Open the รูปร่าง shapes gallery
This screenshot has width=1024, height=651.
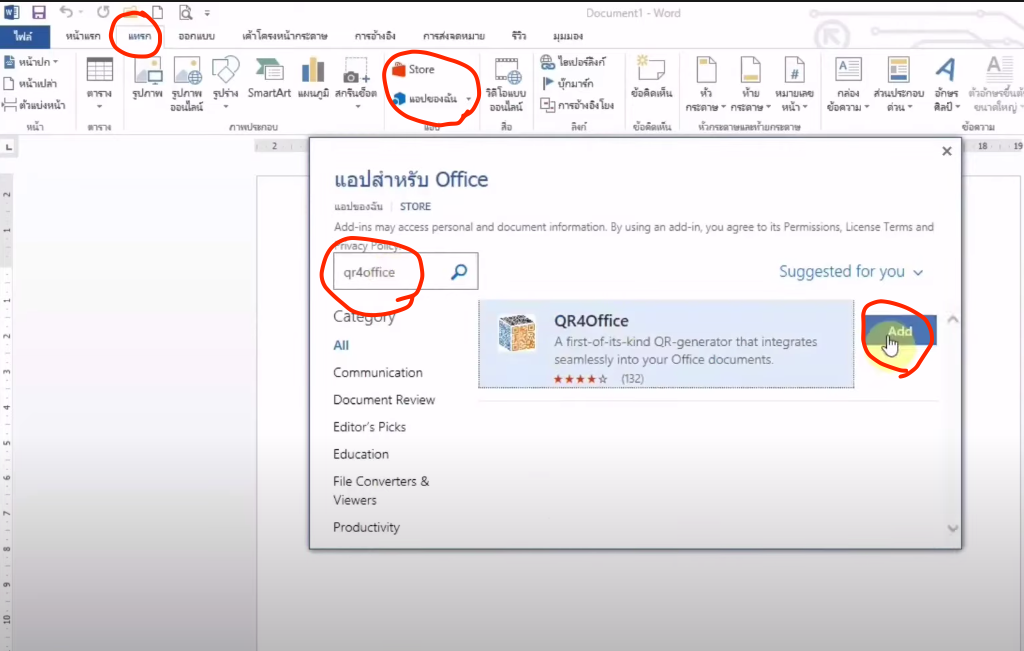click(226, 83)
